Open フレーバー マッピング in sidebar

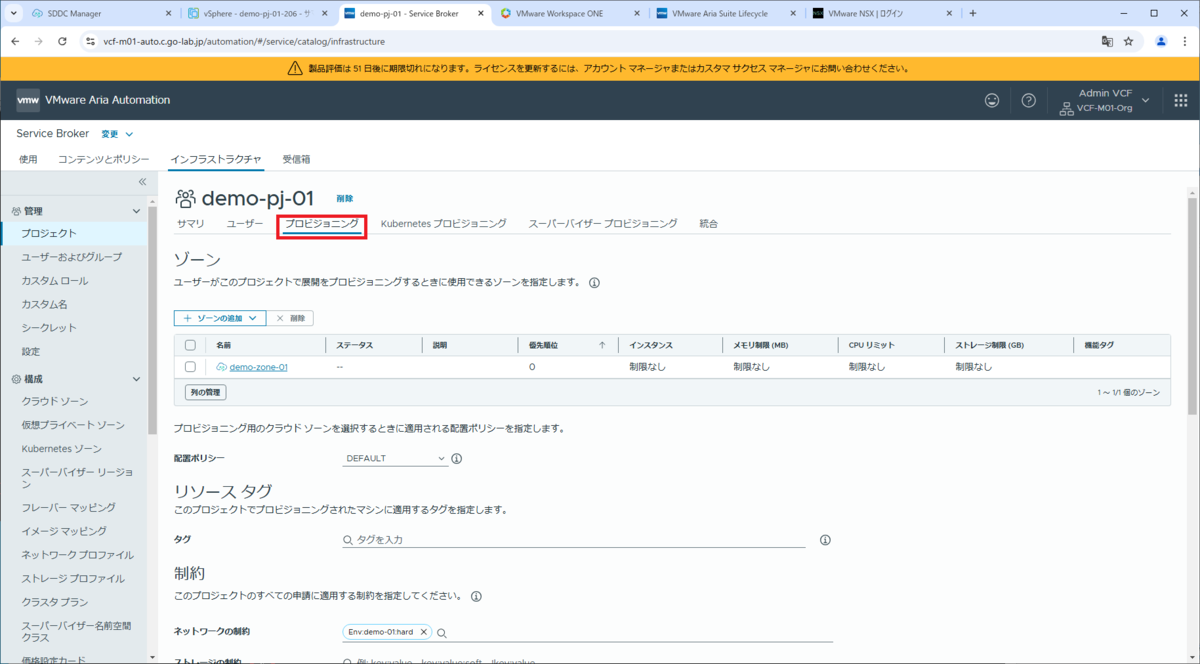tap(69, 508)
